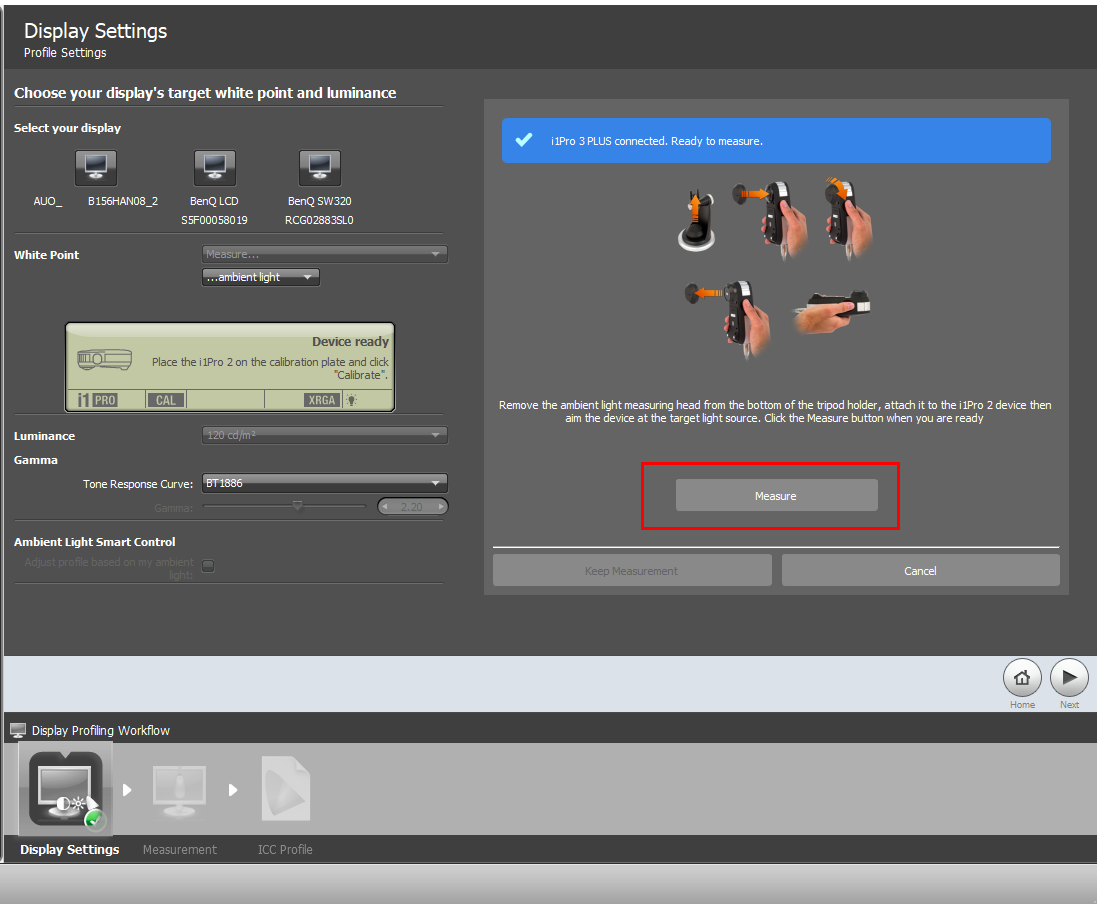Click the ICC Profile workflow label

[x=285, y=849]
